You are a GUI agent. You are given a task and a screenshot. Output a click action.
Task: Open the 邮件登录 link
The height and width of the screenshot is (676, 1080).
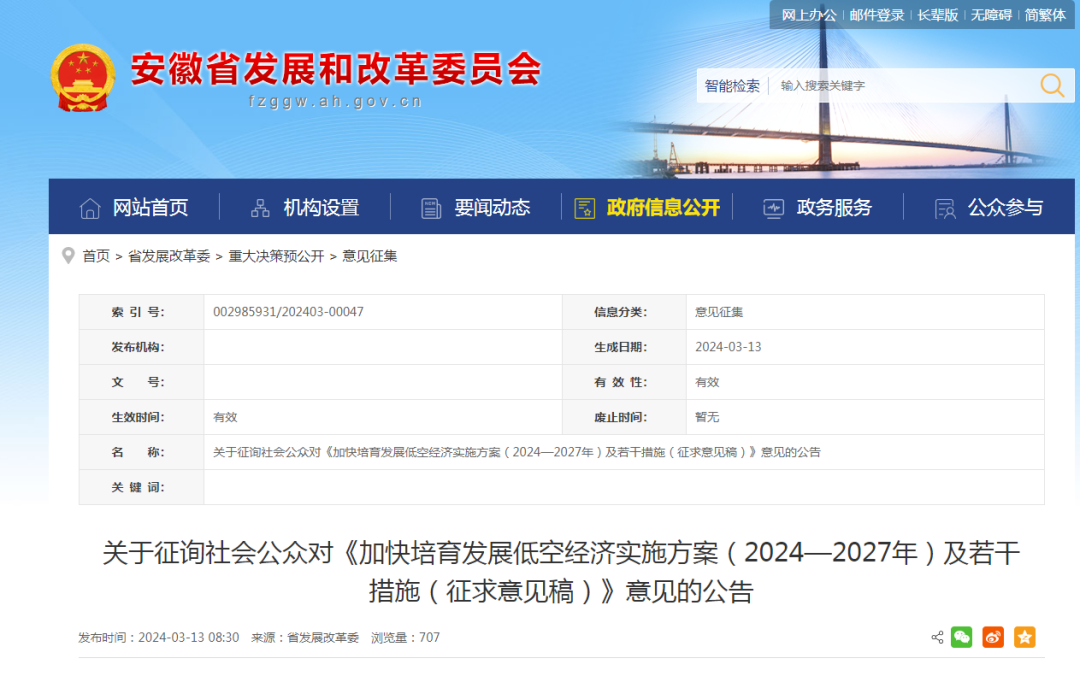[x=877, y=14]
